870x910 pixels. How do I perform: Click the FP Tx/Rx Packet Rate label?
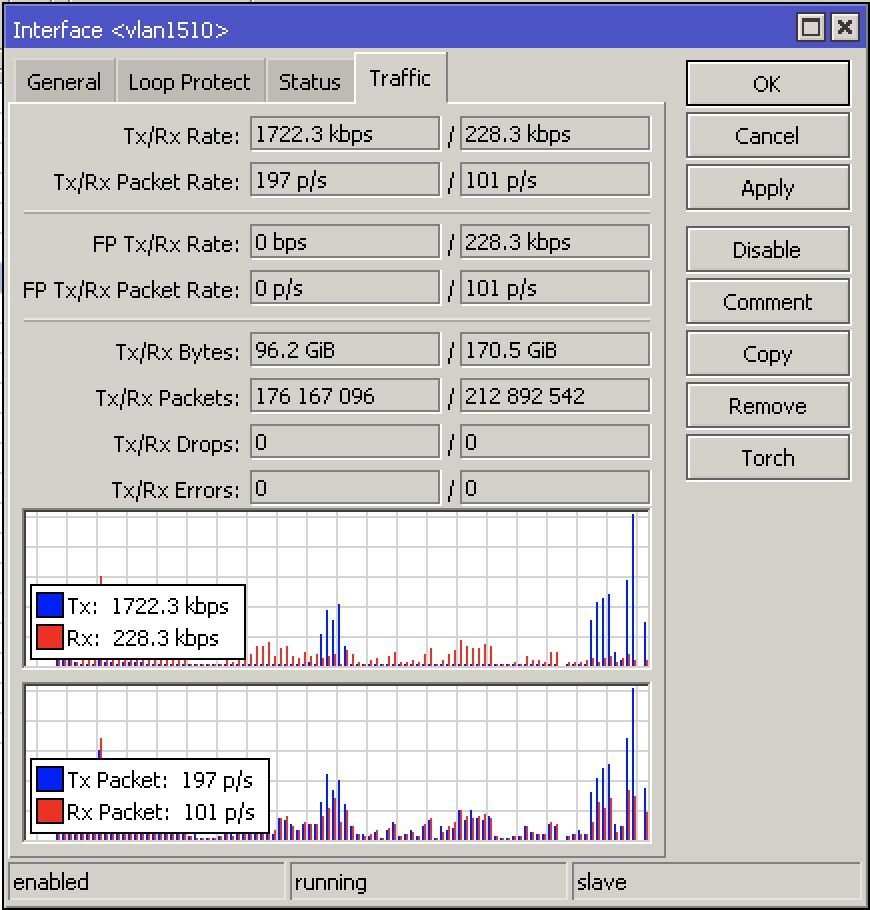[x=131, y=290]
